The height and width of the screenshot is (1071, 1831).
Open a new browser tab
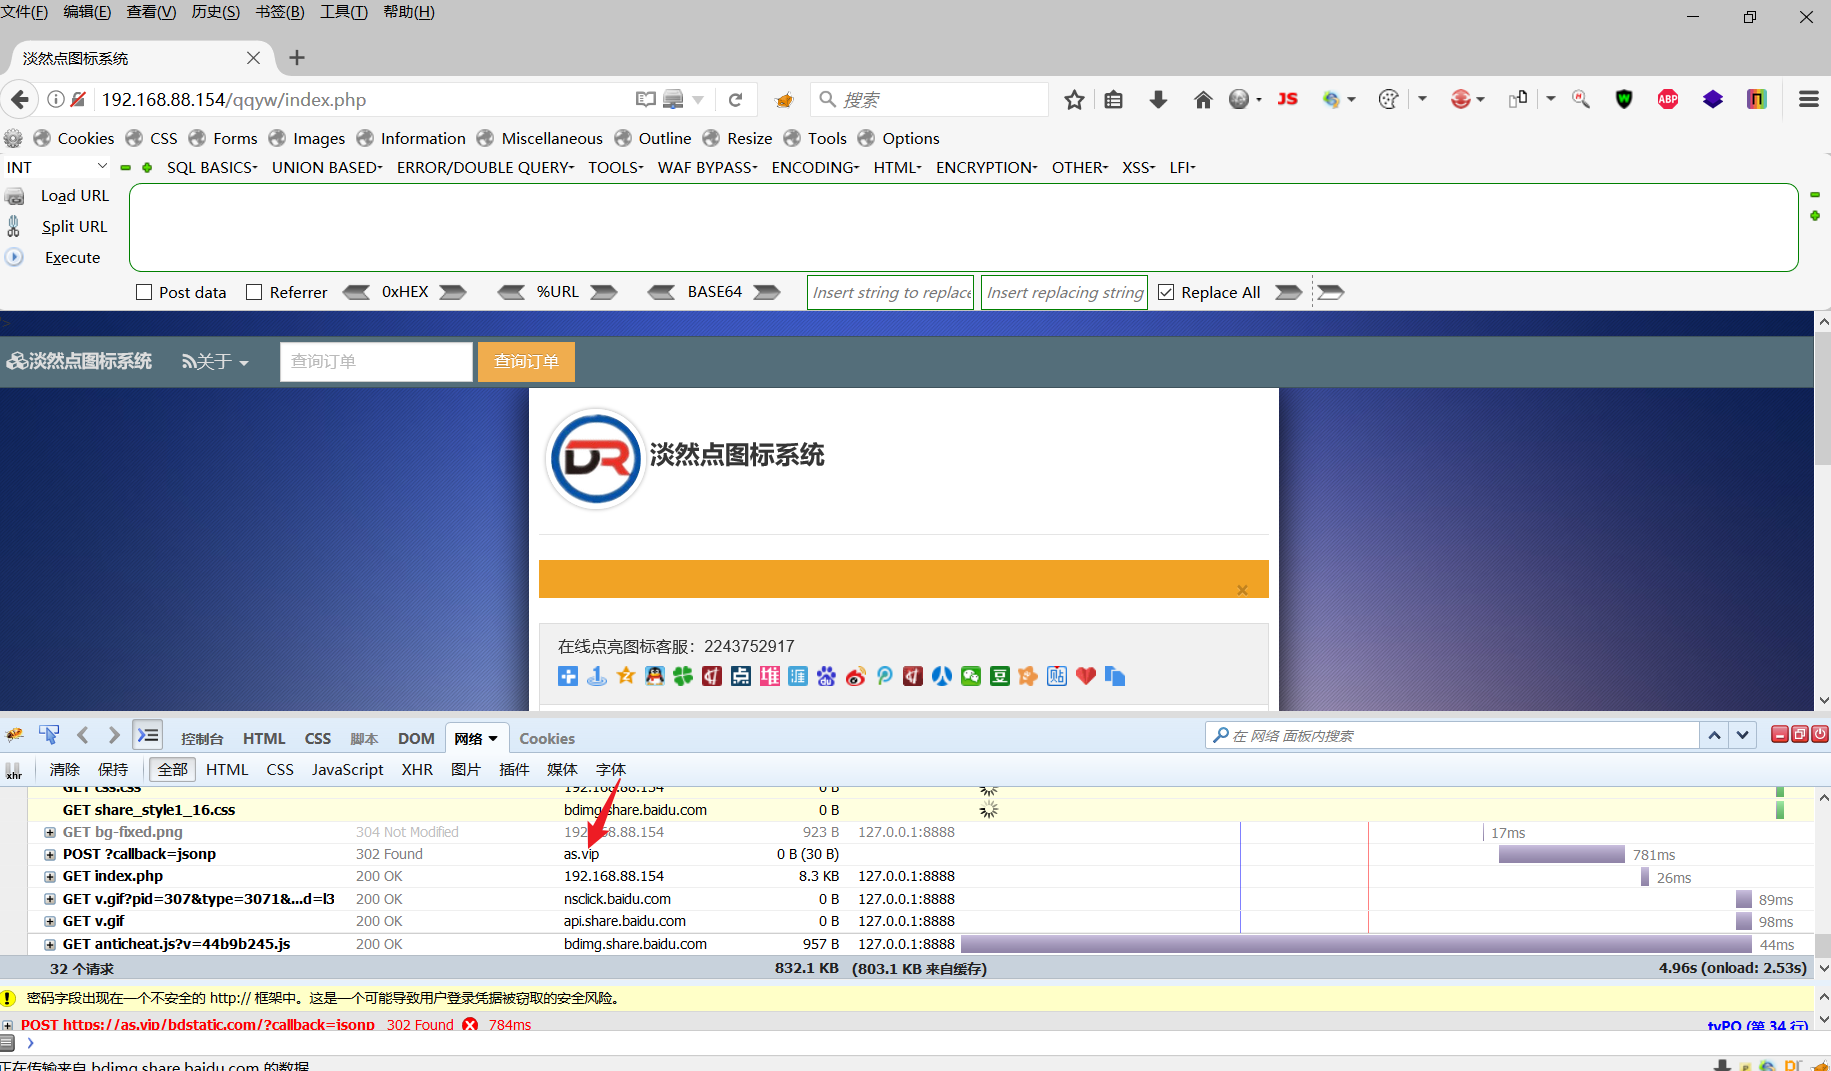(x=297, y=58)
